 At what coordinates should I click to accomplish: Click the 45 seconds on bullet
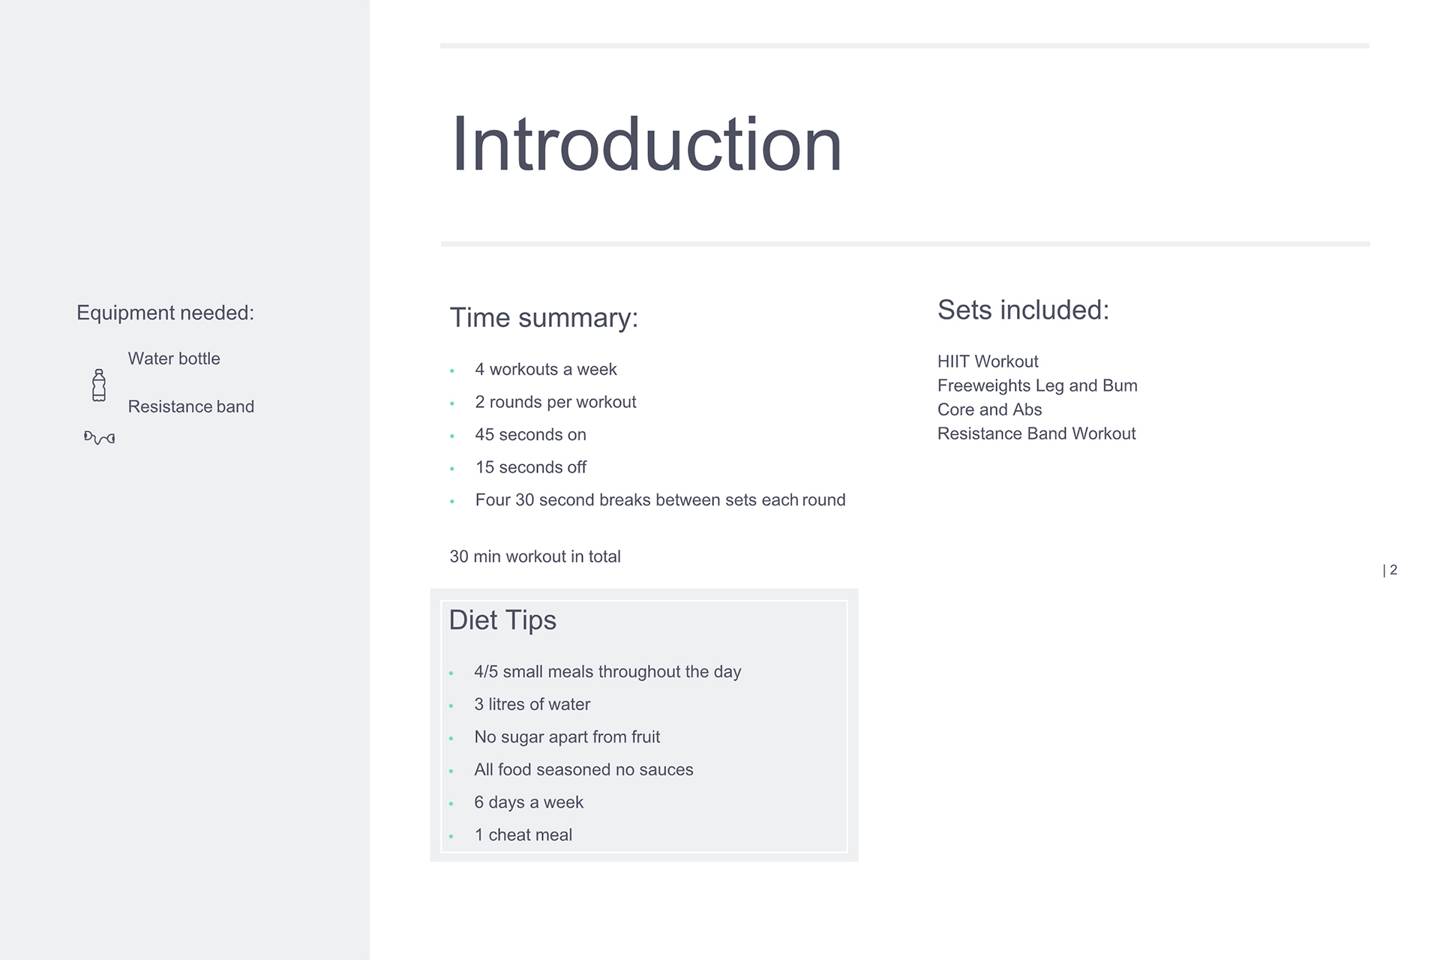click(530, 435)
